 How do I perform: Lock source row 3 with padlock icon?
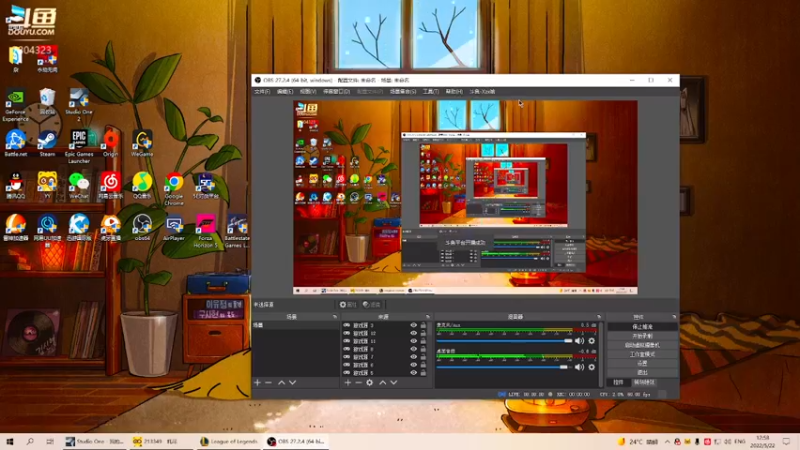tap(423, 325)
